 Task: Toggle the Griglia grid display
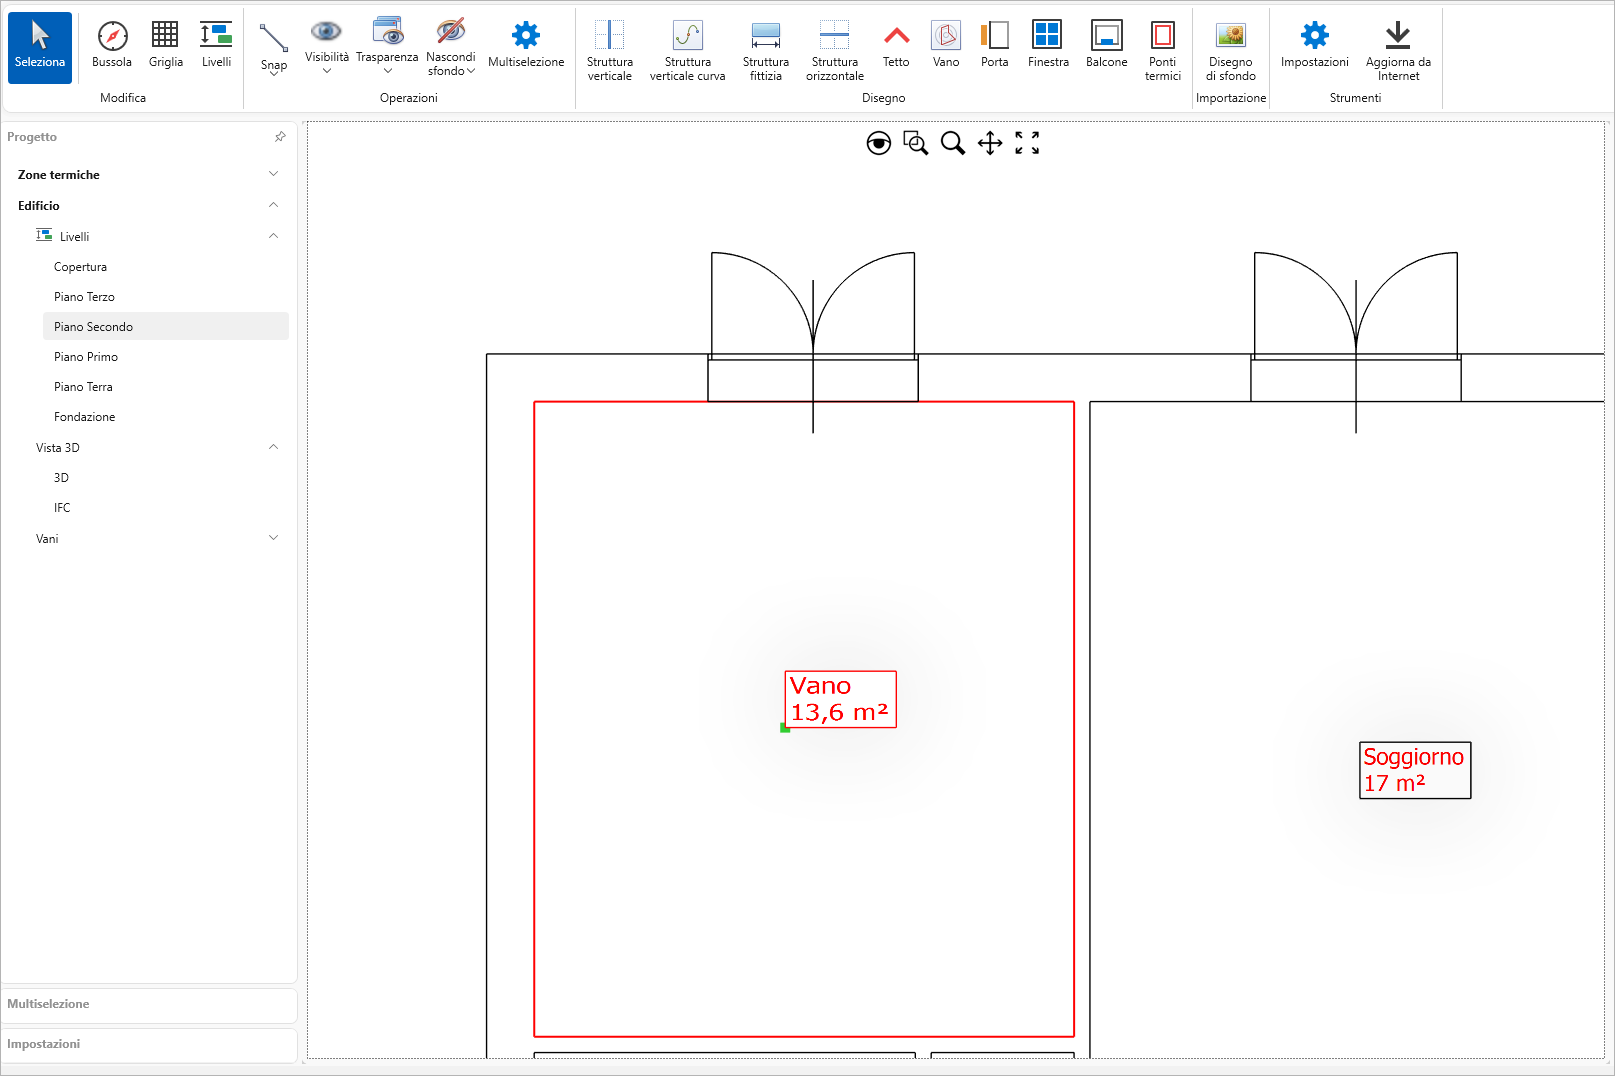point(165,46)
